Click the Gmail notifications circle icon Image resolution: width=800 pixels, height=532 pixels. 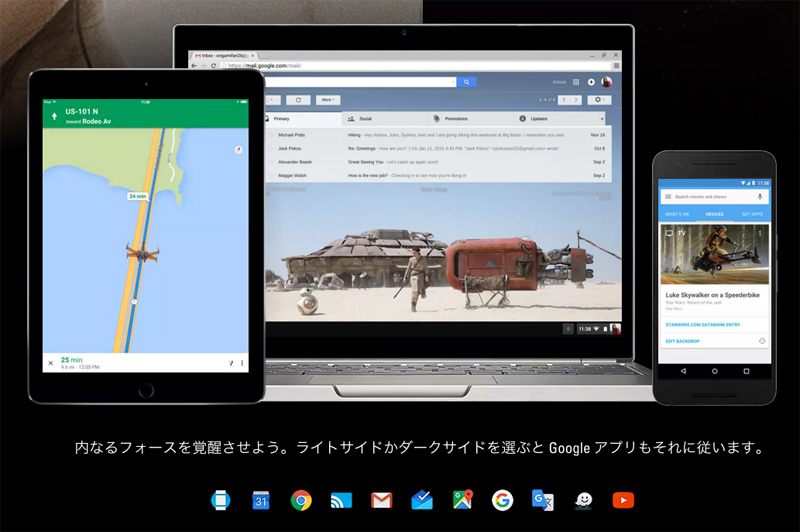tap(591, 82)
